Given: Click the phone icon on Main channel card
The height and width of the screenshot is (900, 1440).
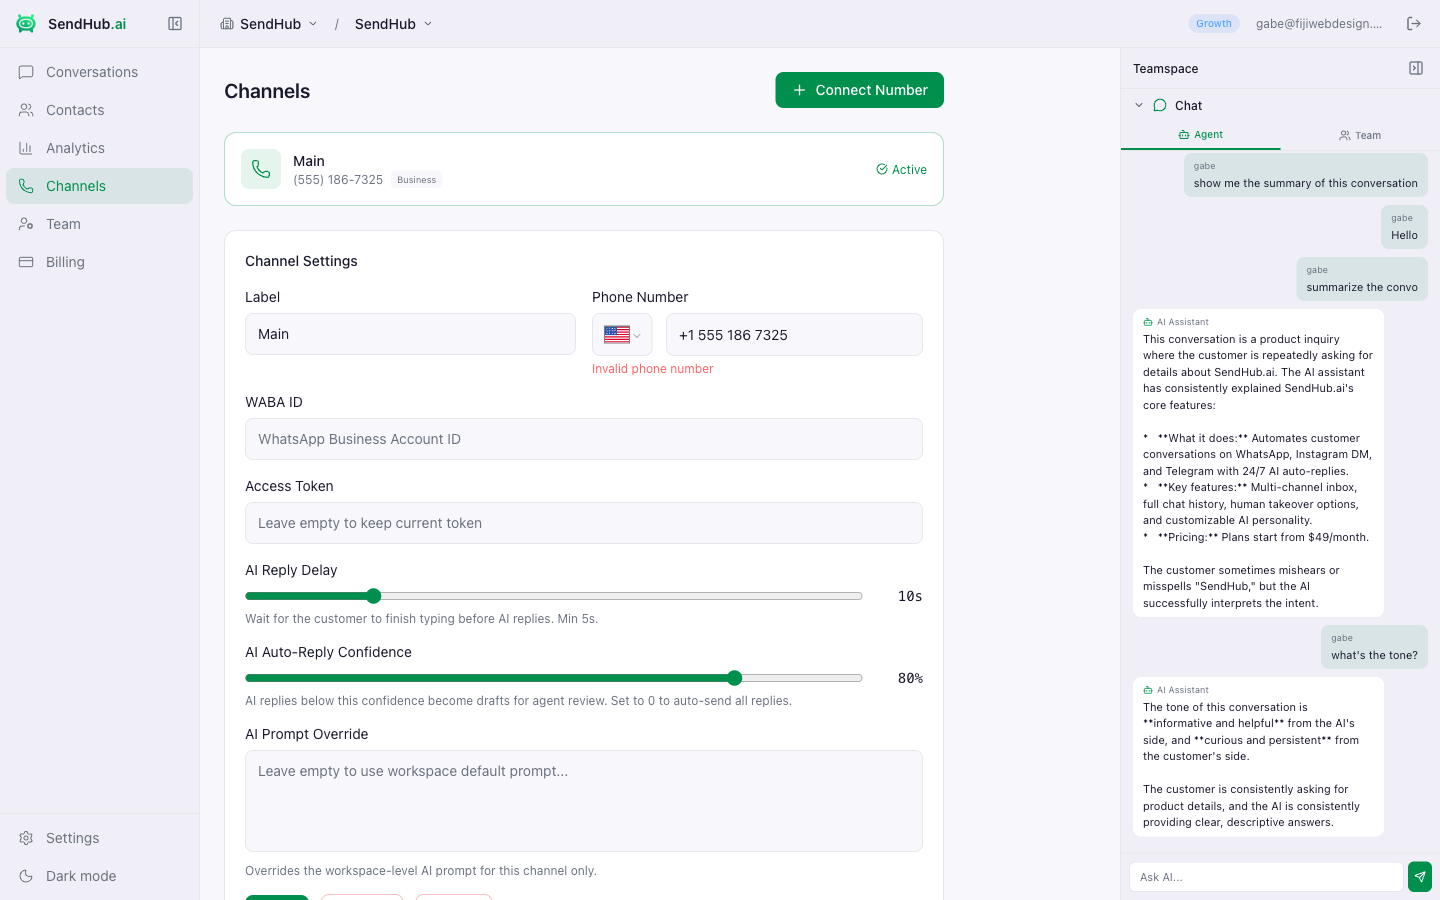Looking at the screenshot, I should click(x=261, y=169).
